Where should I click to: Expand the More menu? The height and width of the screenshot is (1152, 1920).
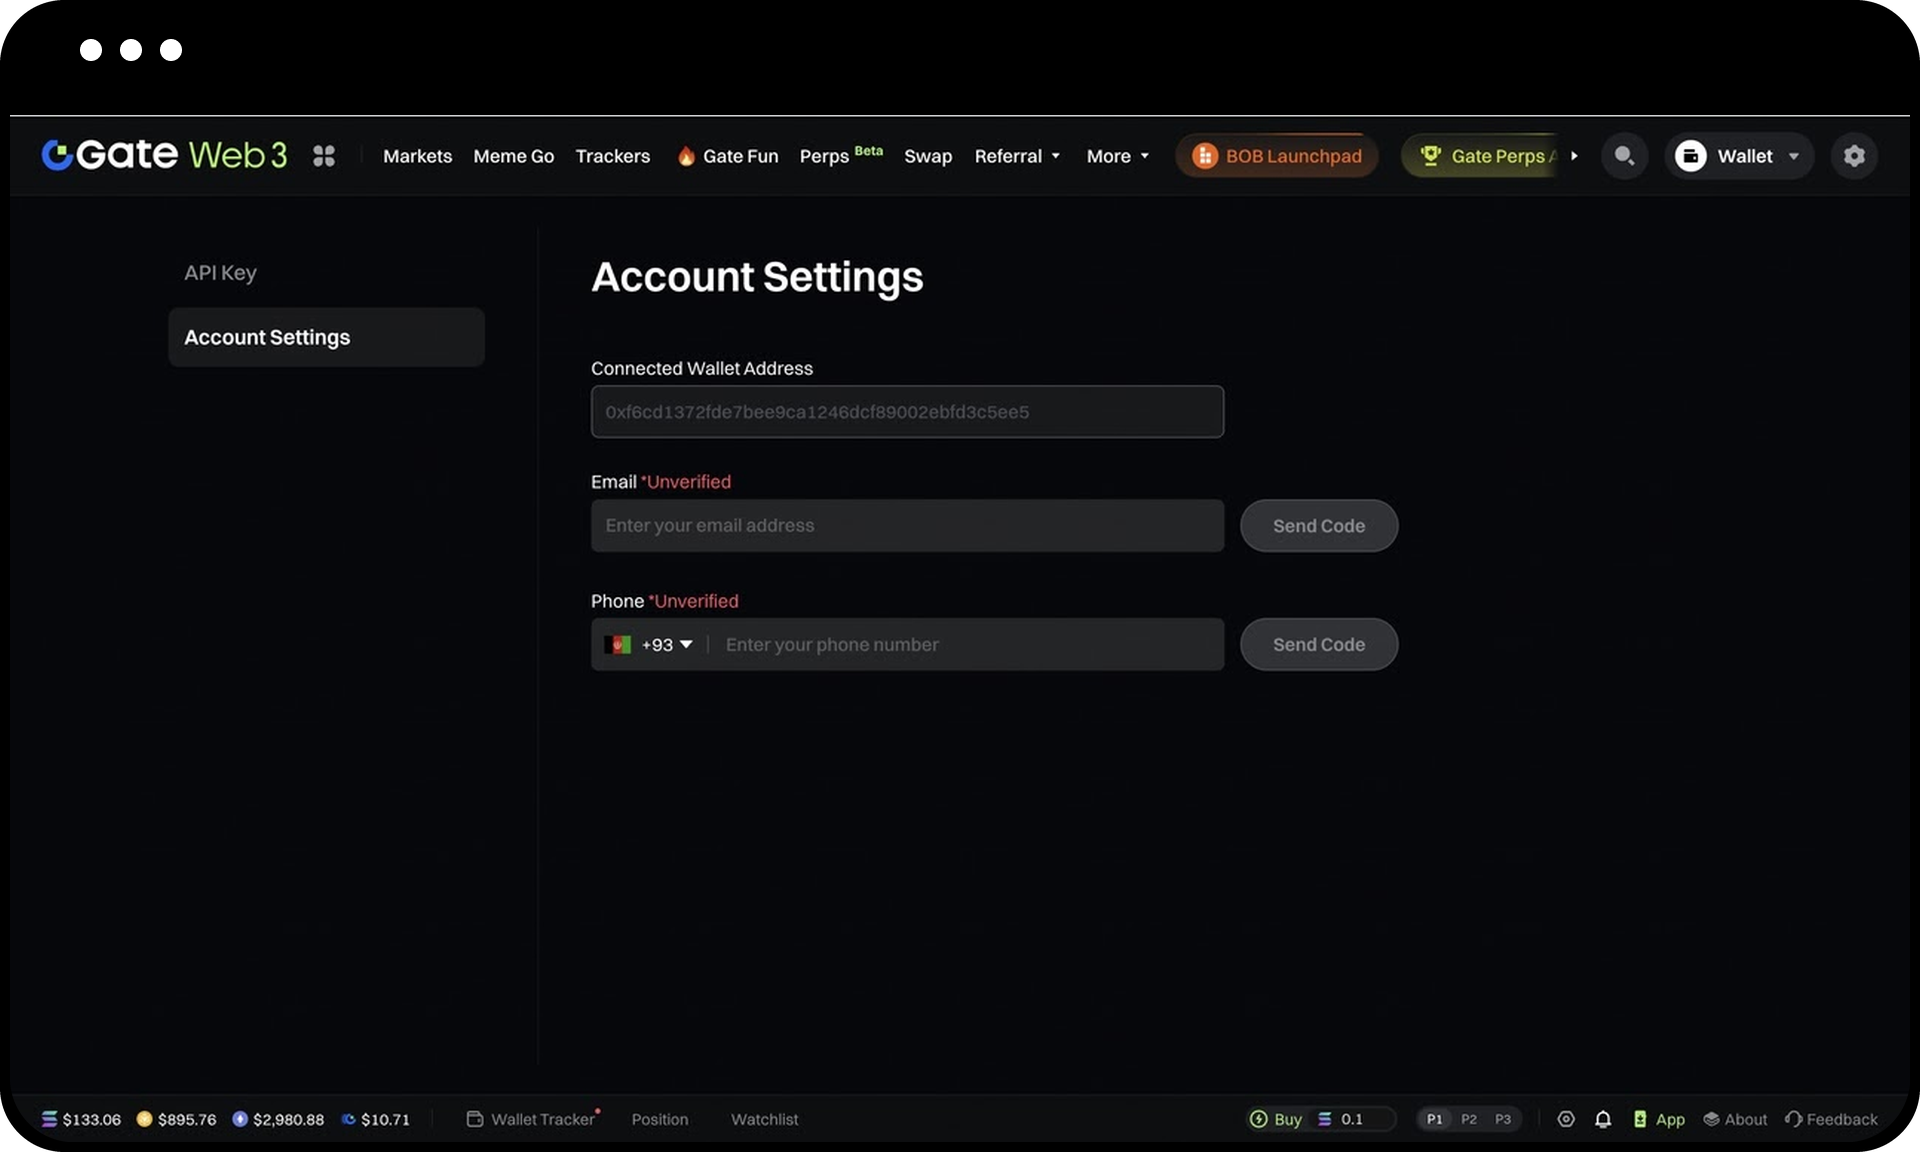point(1117,156)
